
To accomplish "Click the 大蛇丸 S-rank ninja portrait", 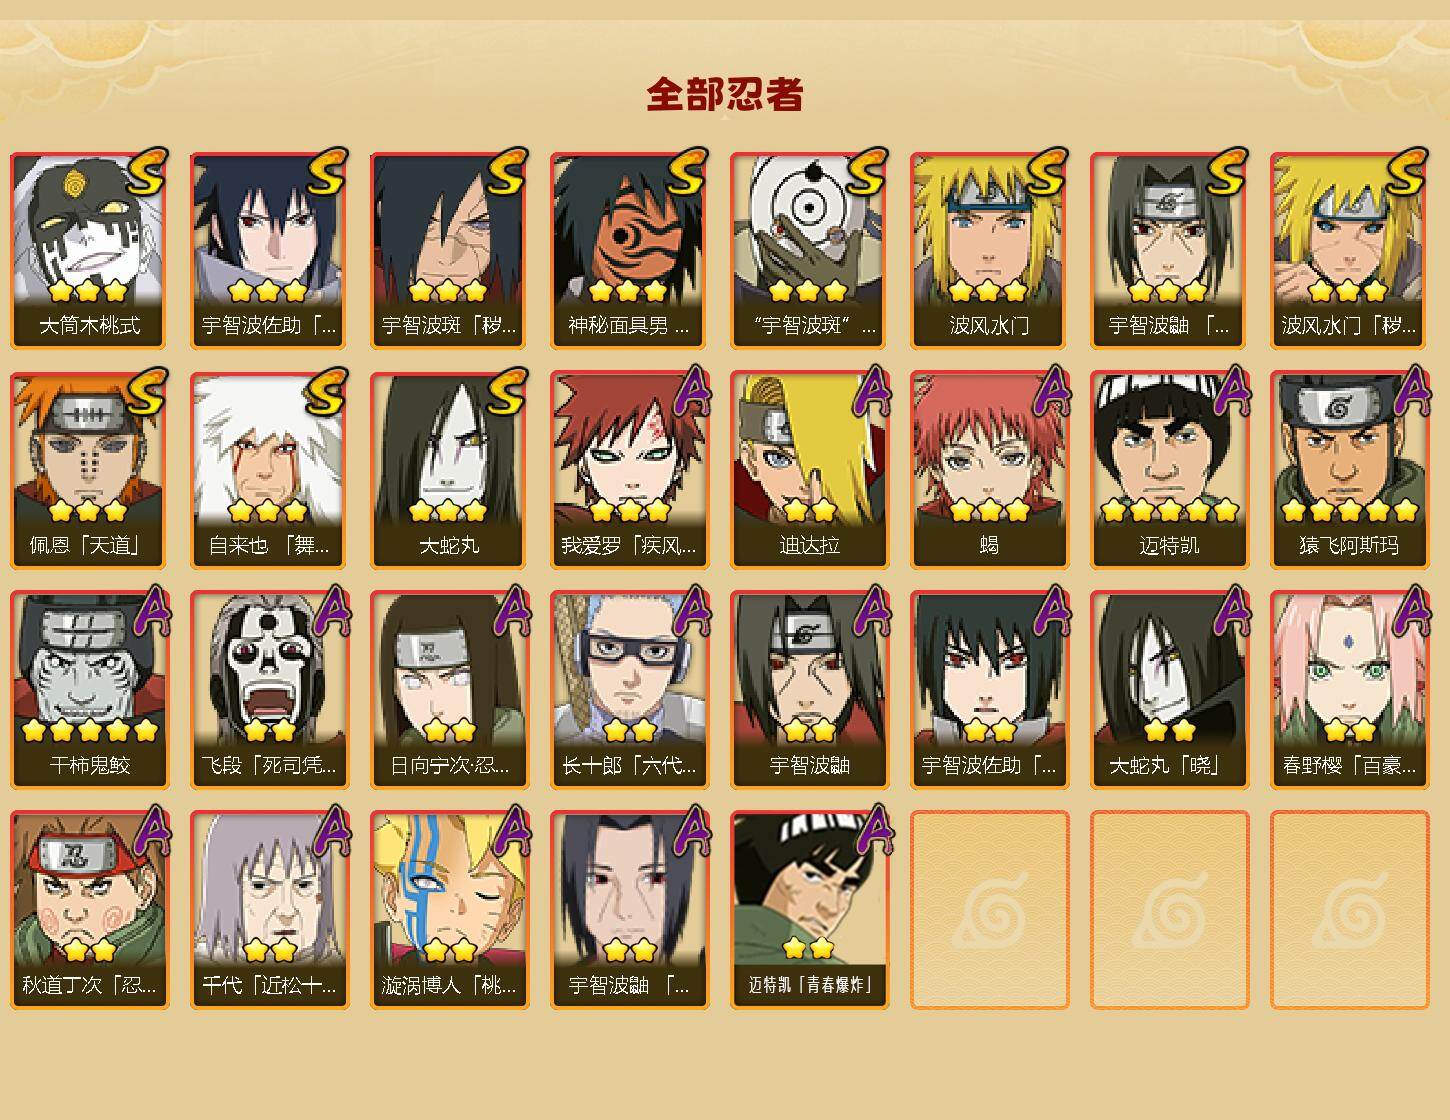I will pos(449,470).
